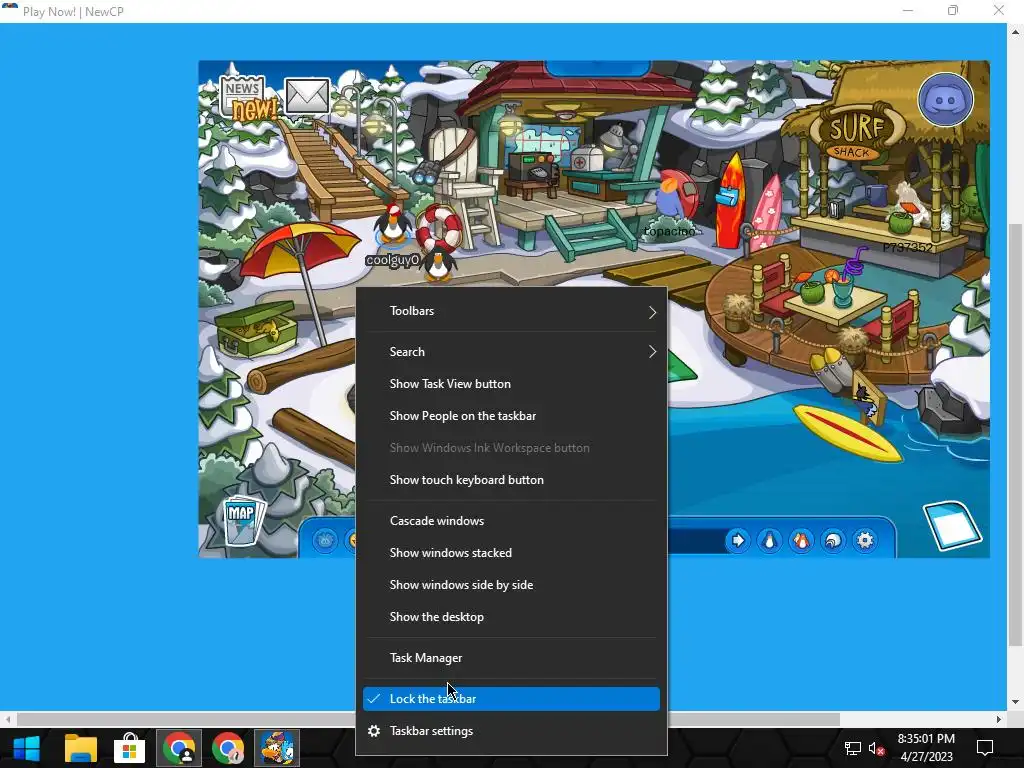Click the vertical scrollbar thumb
Screen dimensions: 1024x768
(x=1015, y=434)
